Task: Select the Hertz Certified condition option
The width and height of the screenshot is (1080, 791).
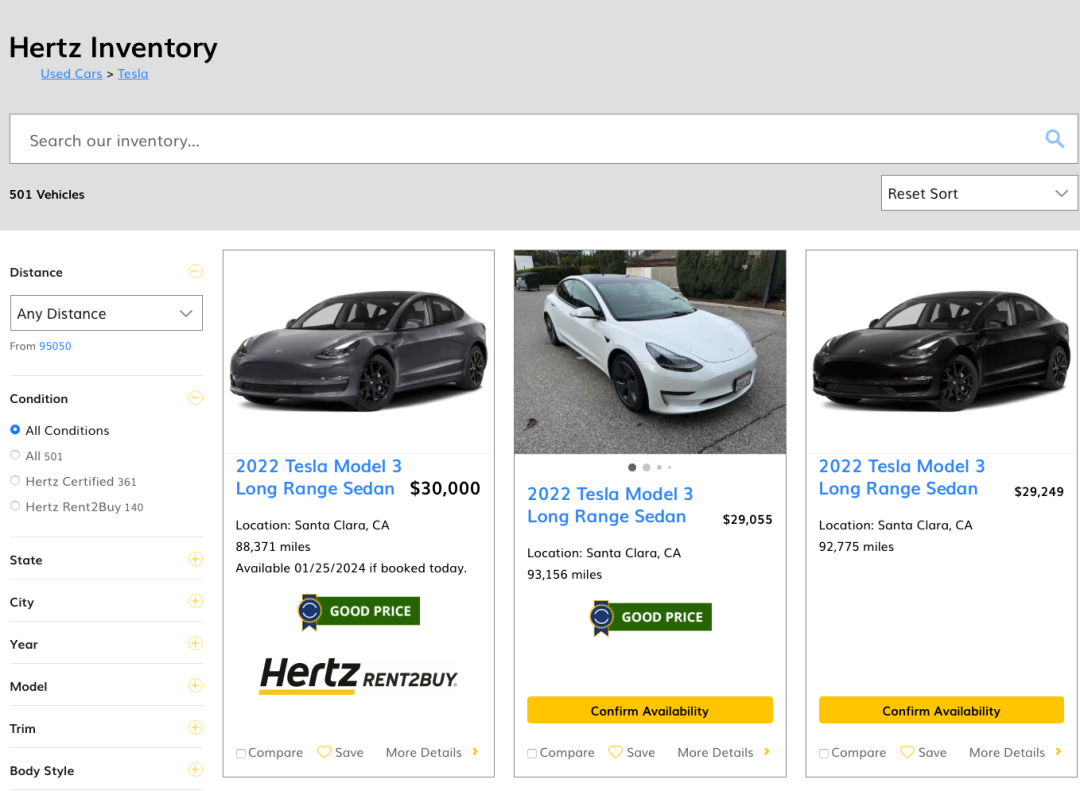Action: [x=15, y=481]
